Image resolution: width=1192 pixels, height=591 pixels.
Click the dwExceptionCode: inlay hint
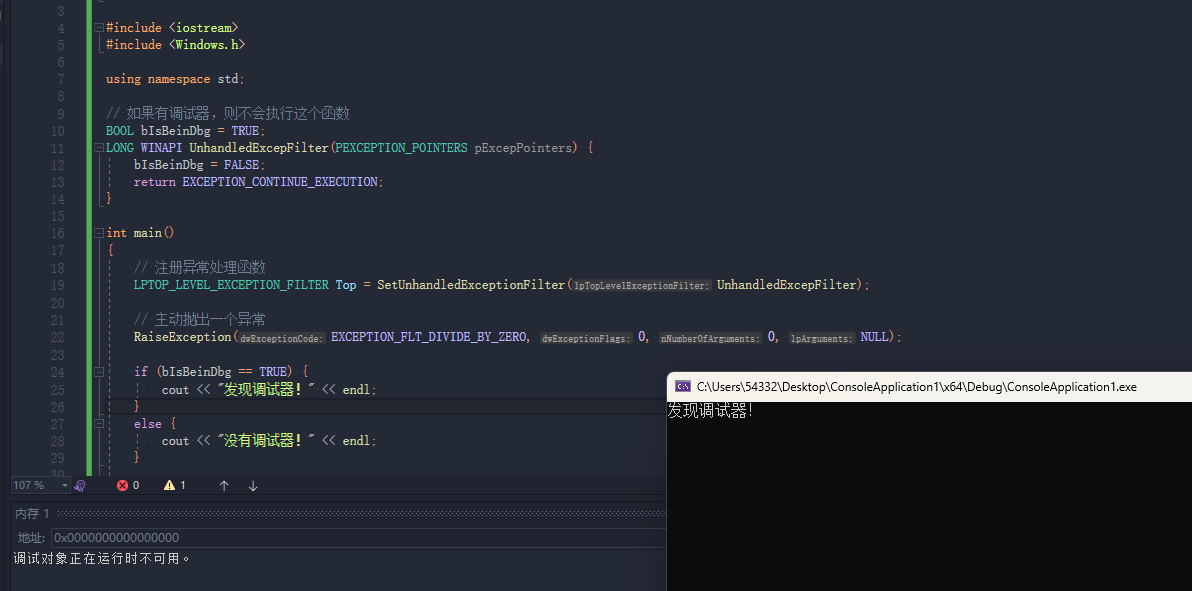[x=283, y=338]
